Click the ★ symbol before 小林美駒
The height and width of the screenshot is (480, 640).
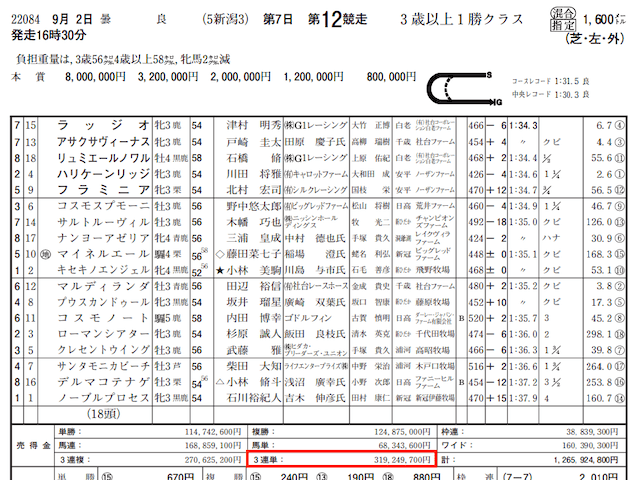point(220,270)
